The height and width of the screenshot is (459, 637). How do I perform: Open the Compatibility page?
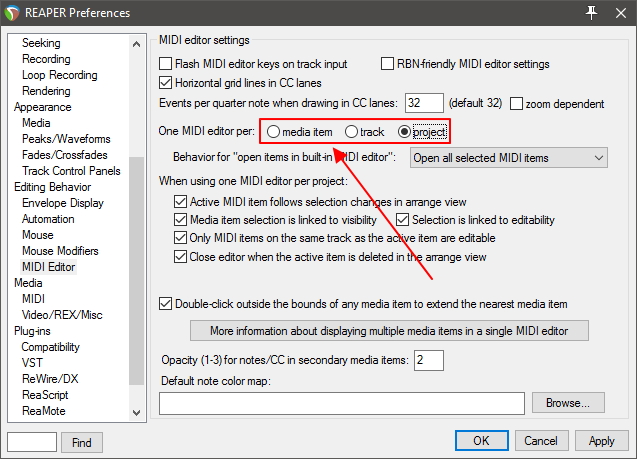pos(50,347)
